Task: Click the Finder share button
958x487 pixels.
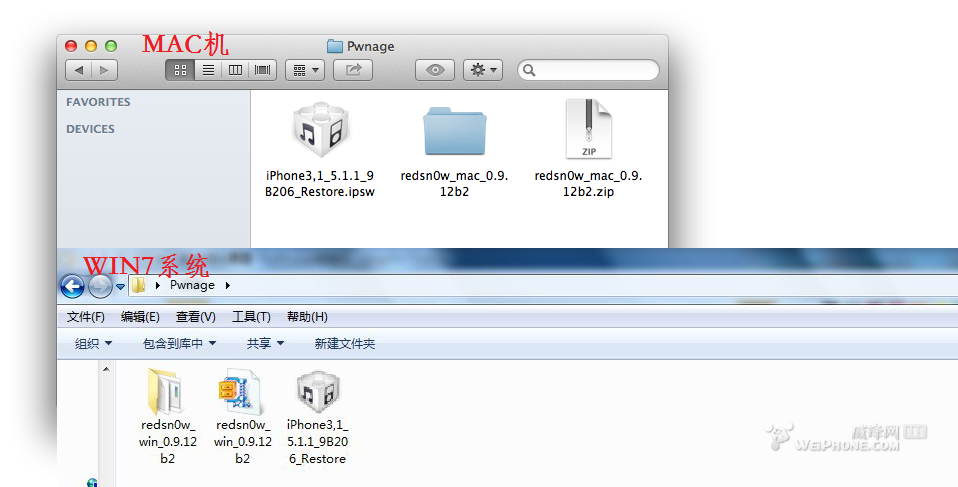Action: [352, 70]
